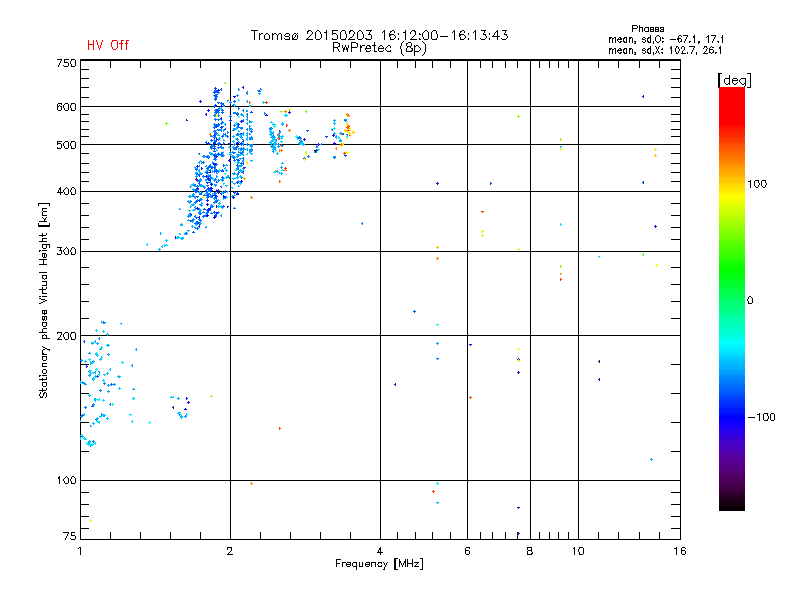This screenshot has height=600, width=800.
Task: Click the colorbar tick label '100'
Action: 757,184
